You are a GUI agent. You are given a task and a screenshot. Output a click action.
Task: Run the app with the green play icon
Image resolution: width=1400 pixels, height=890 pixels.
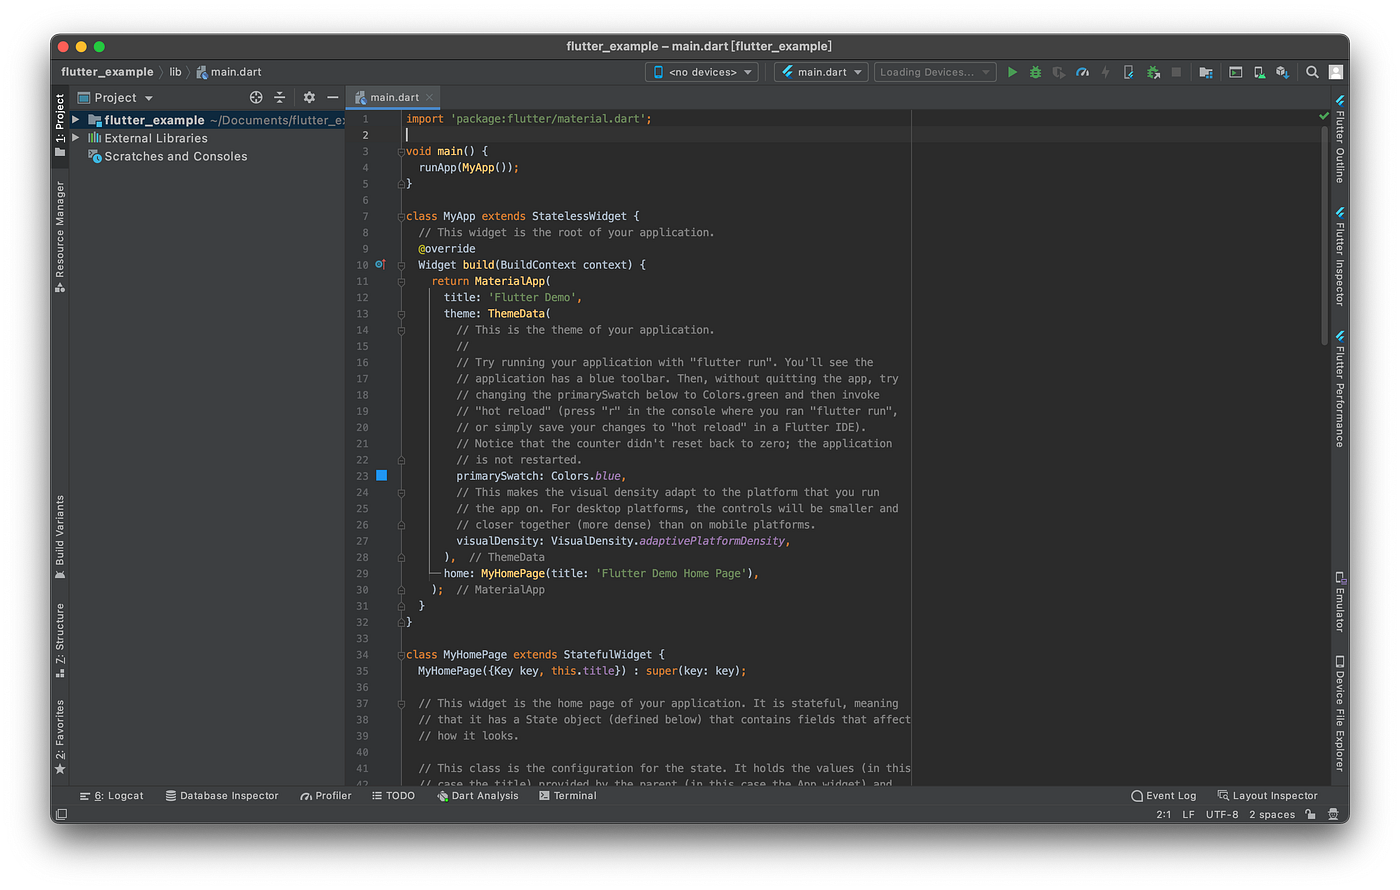(1012, 72)
